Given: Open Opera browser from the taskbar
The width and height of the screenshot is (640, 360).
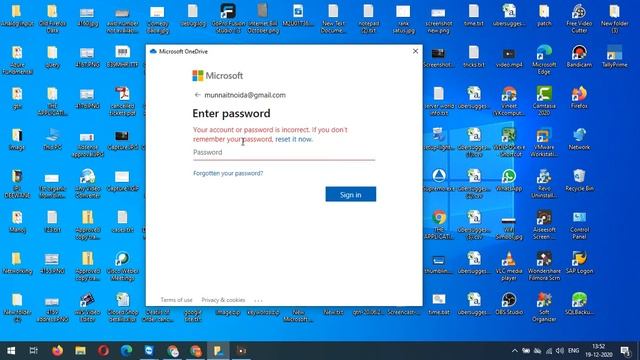Looking at the screenshot, I should pos(103,351).
